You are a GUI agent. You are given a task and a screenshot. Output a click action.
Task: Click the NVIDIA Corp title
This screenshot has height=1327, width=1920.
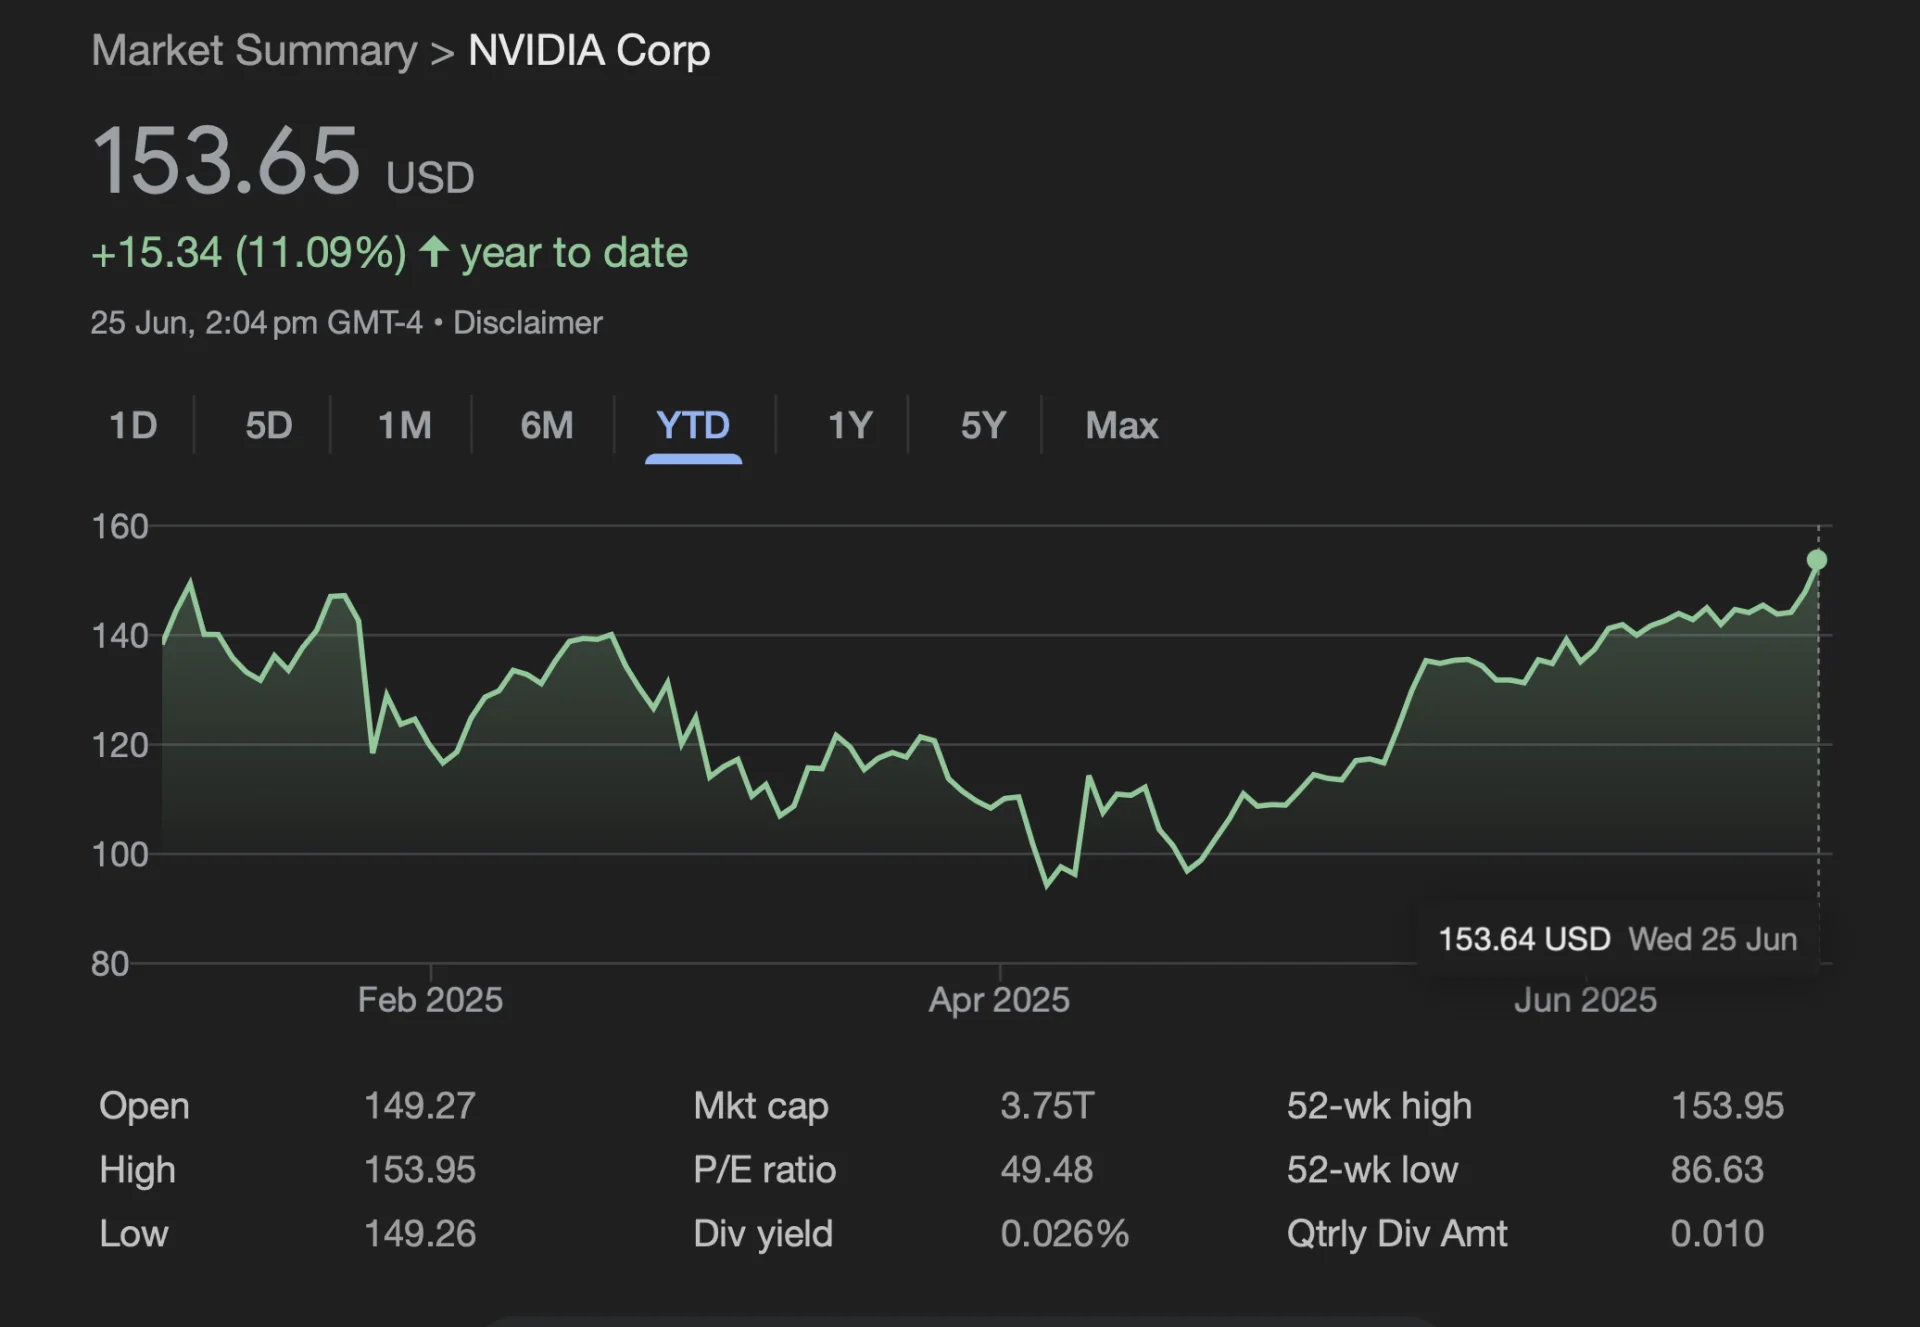pyautogui.click(x=589, y=51)
